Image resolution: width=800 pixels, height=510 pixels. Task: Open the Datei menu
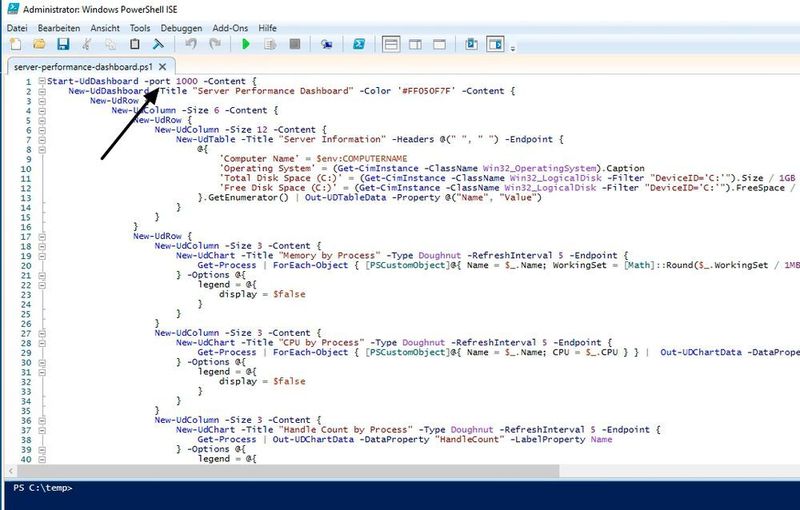coord(17,28)
